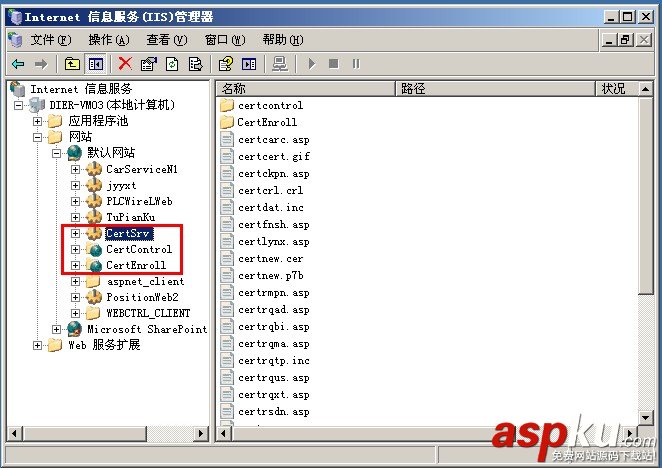Select the 默认网站 tree item
Screen dimensions: 662x468
(111, 153)
